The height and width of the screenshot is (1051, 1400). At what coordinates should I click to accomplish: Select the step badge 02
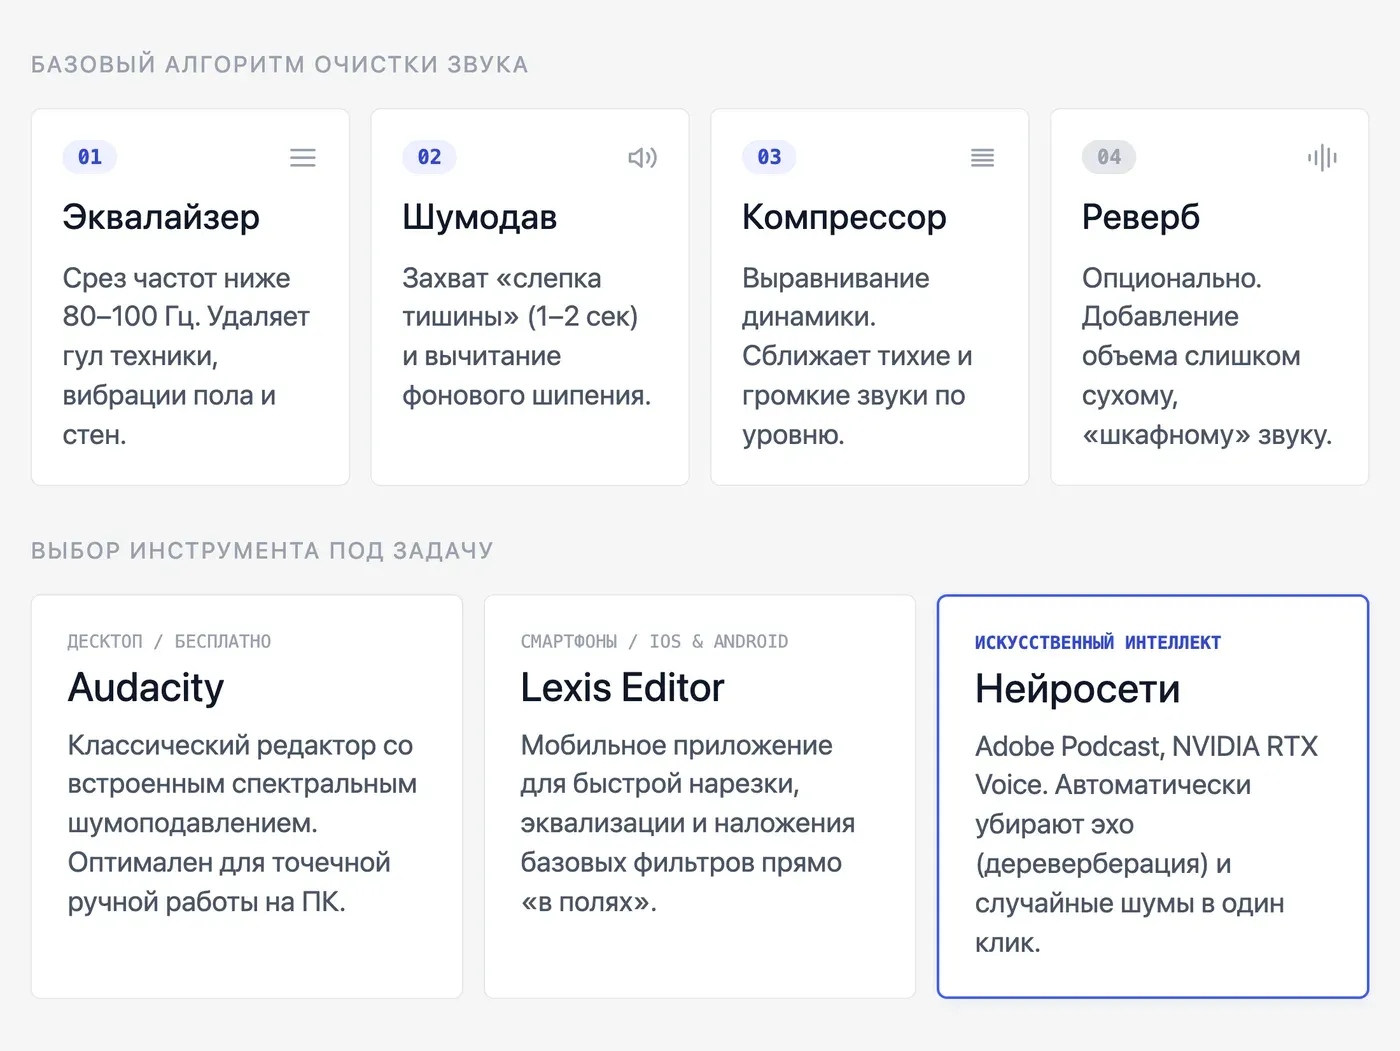[x=430, y=157]
